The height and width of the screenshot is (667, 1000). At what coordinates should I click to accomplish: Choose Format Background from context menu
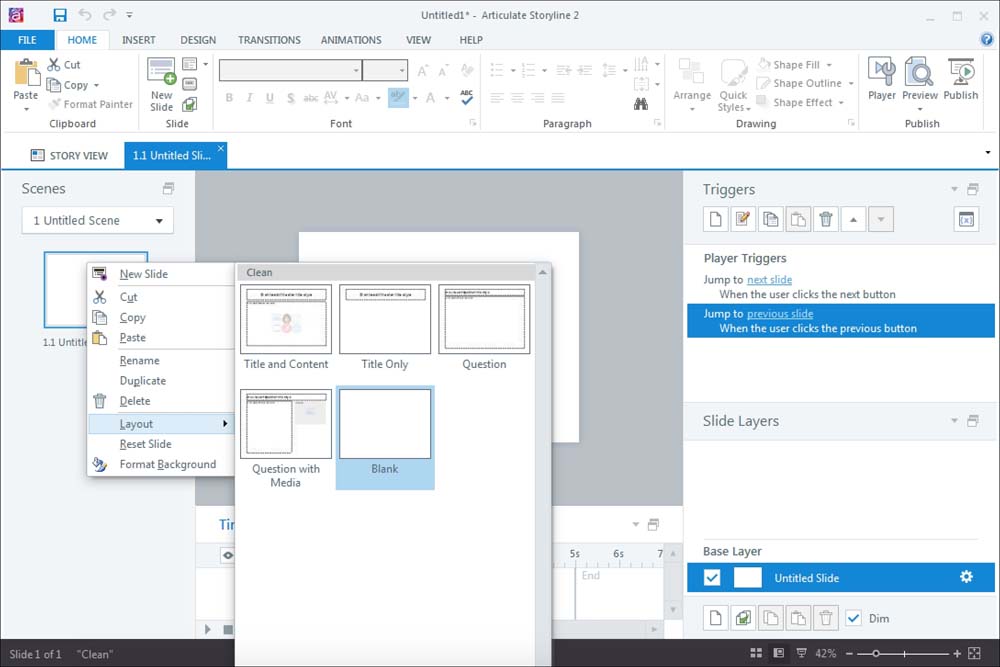pos(168,464)
